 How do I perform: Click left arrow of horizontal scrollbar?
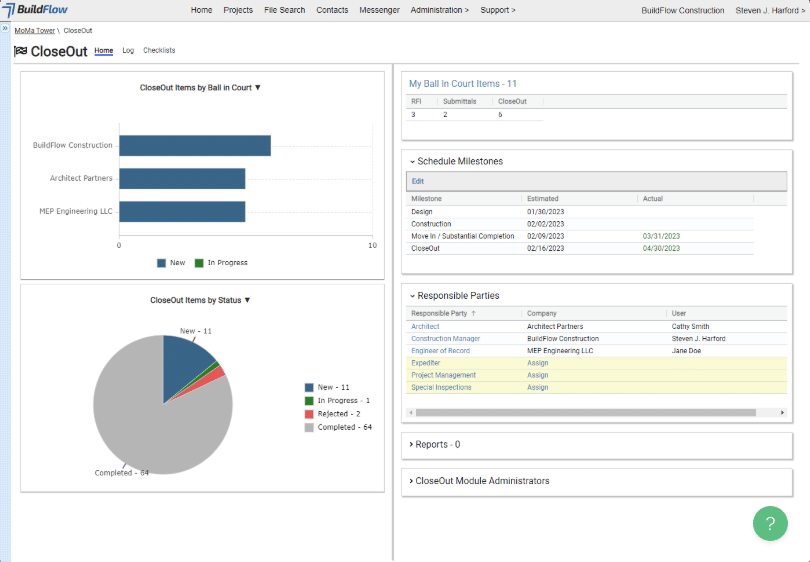pyautogui.click(x=411, y=412)
